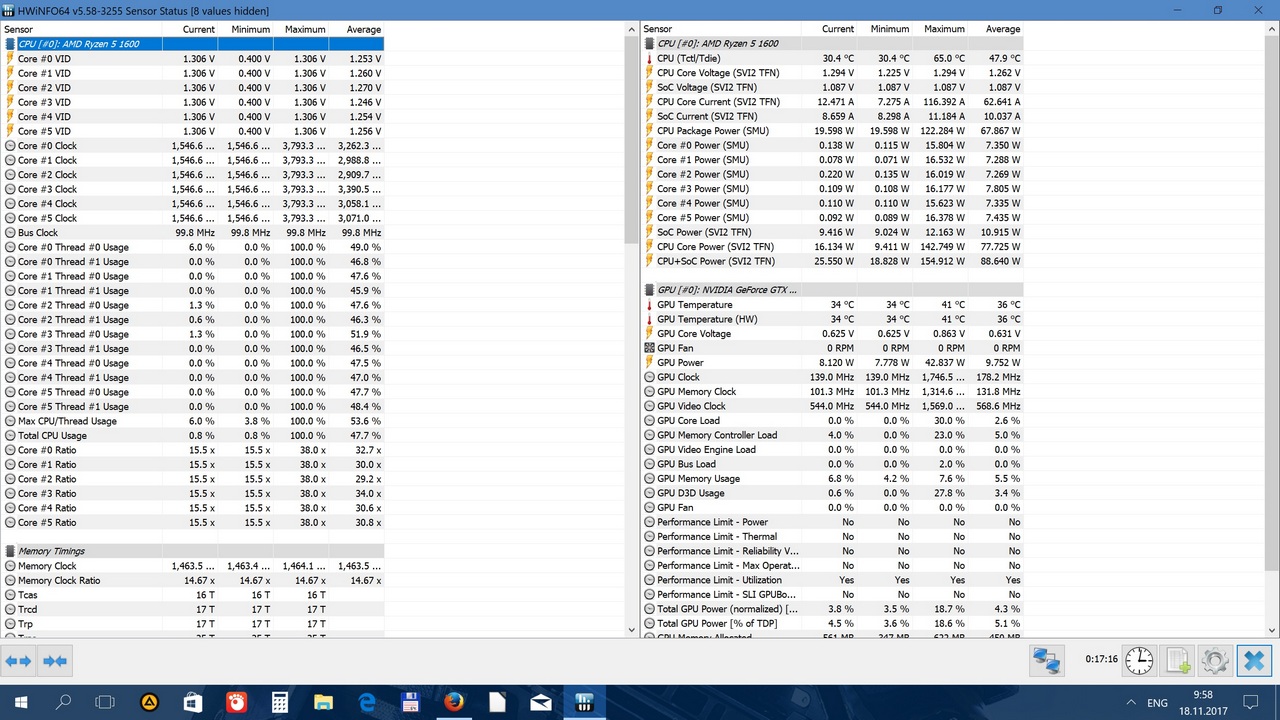Select the Memory Clock Ratio row
1280x720 pixels.
pyautogui.click(x=193, y=580)
